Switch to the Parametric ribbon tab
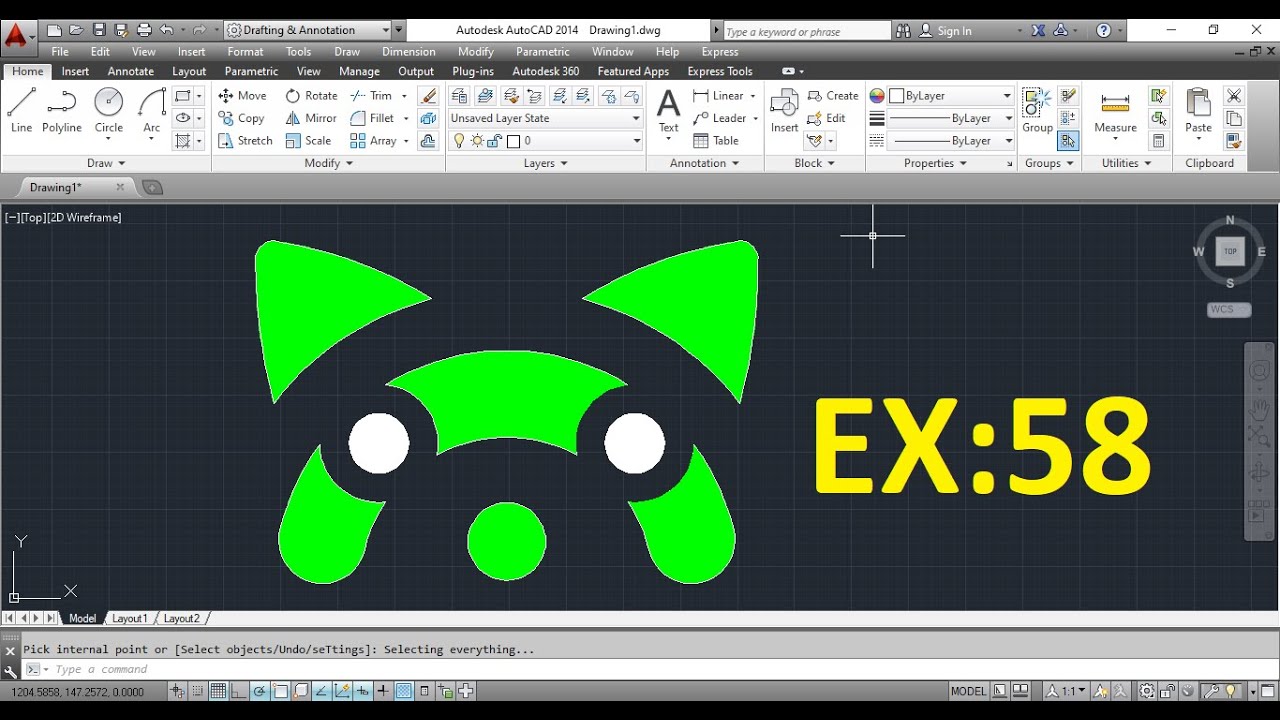 [251, 71]
